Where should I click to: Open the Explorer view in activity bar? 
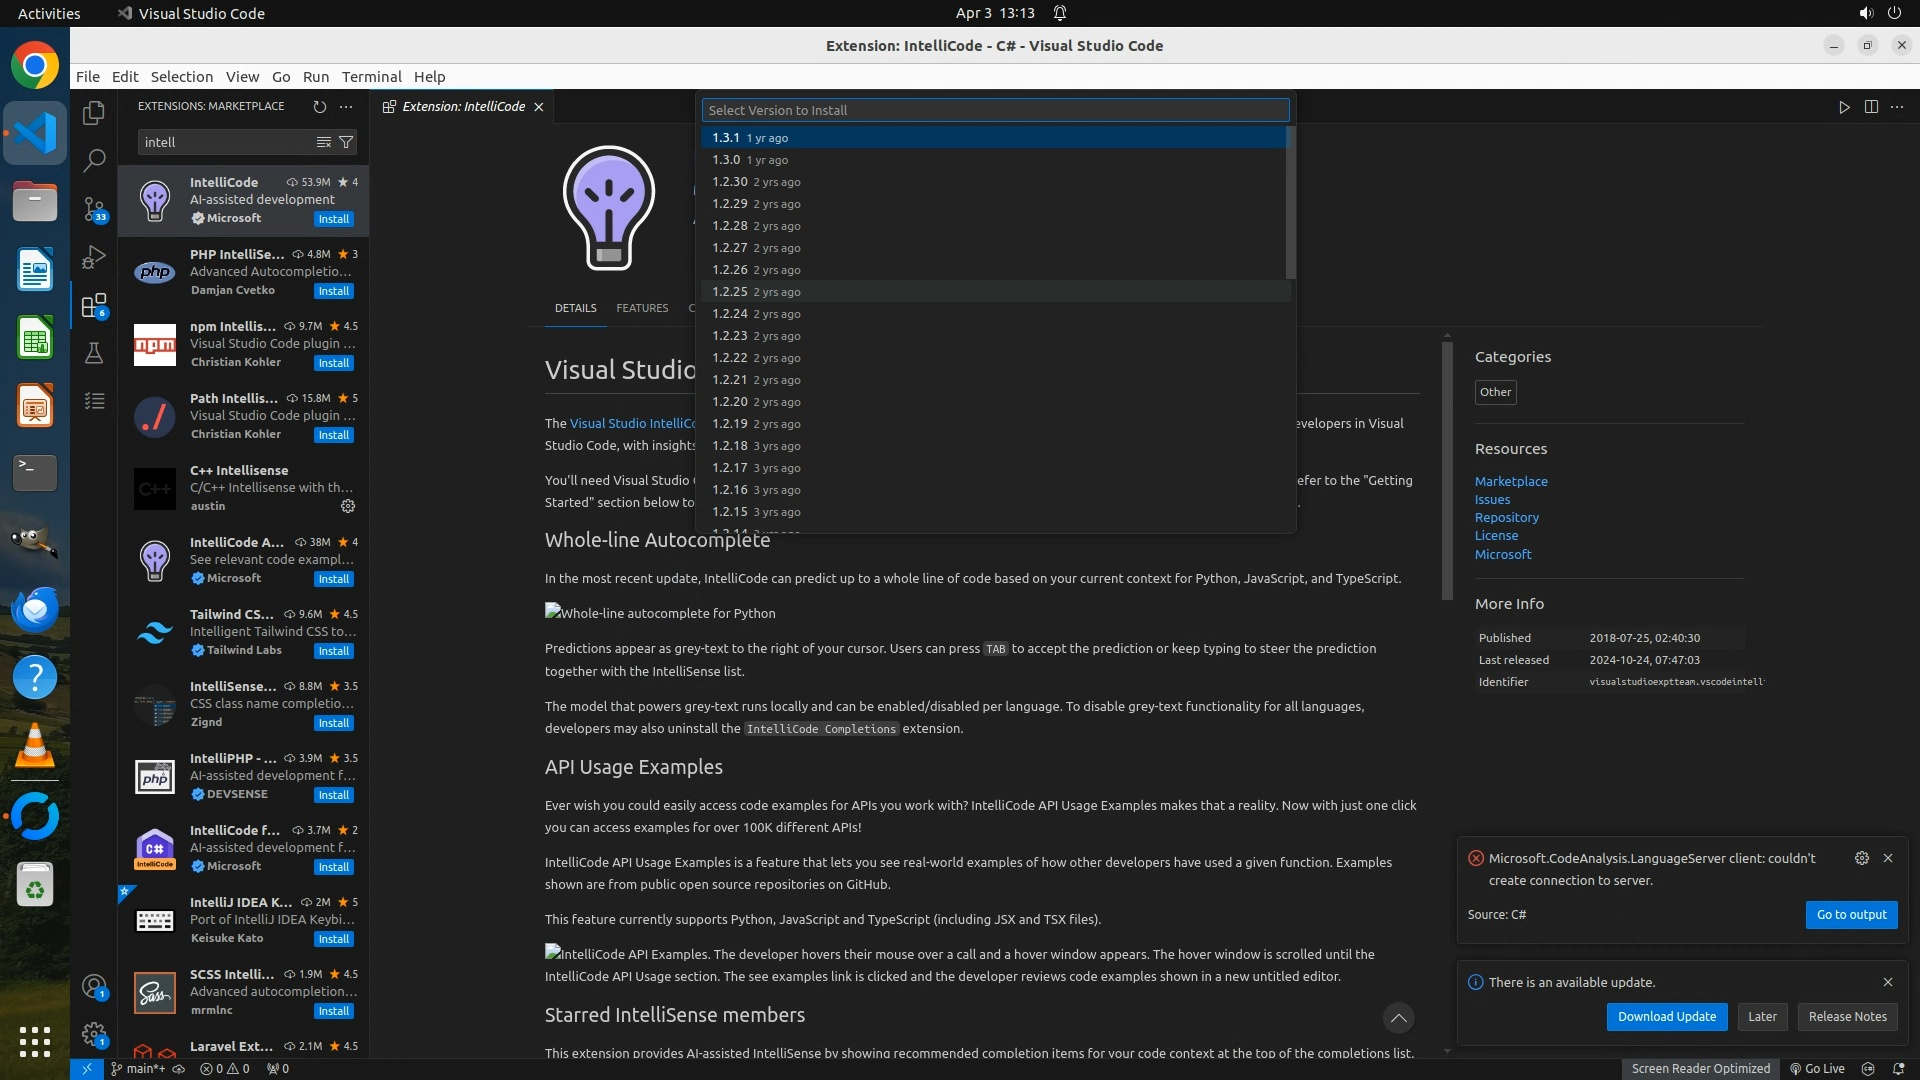[94, 113]
